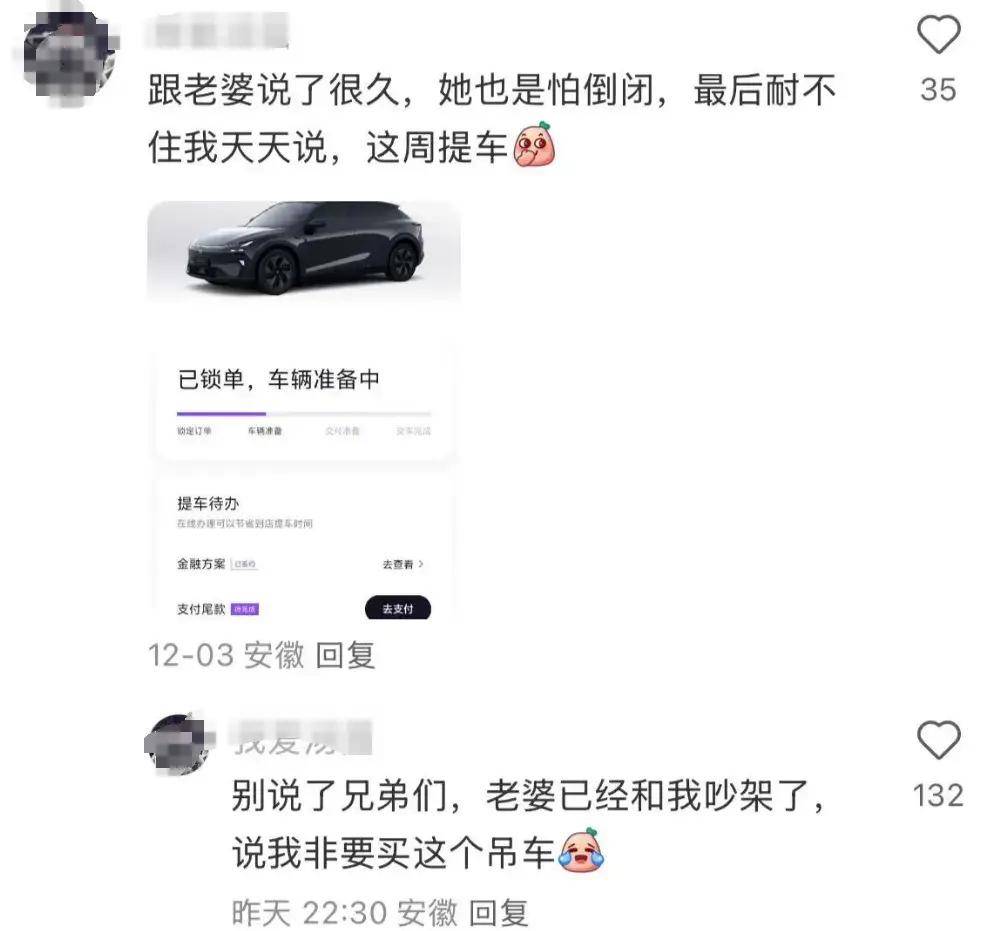Open the black car image thumbnail
Image resolution: width=1001 pixels, height=931 pixels.
(304, 251)
